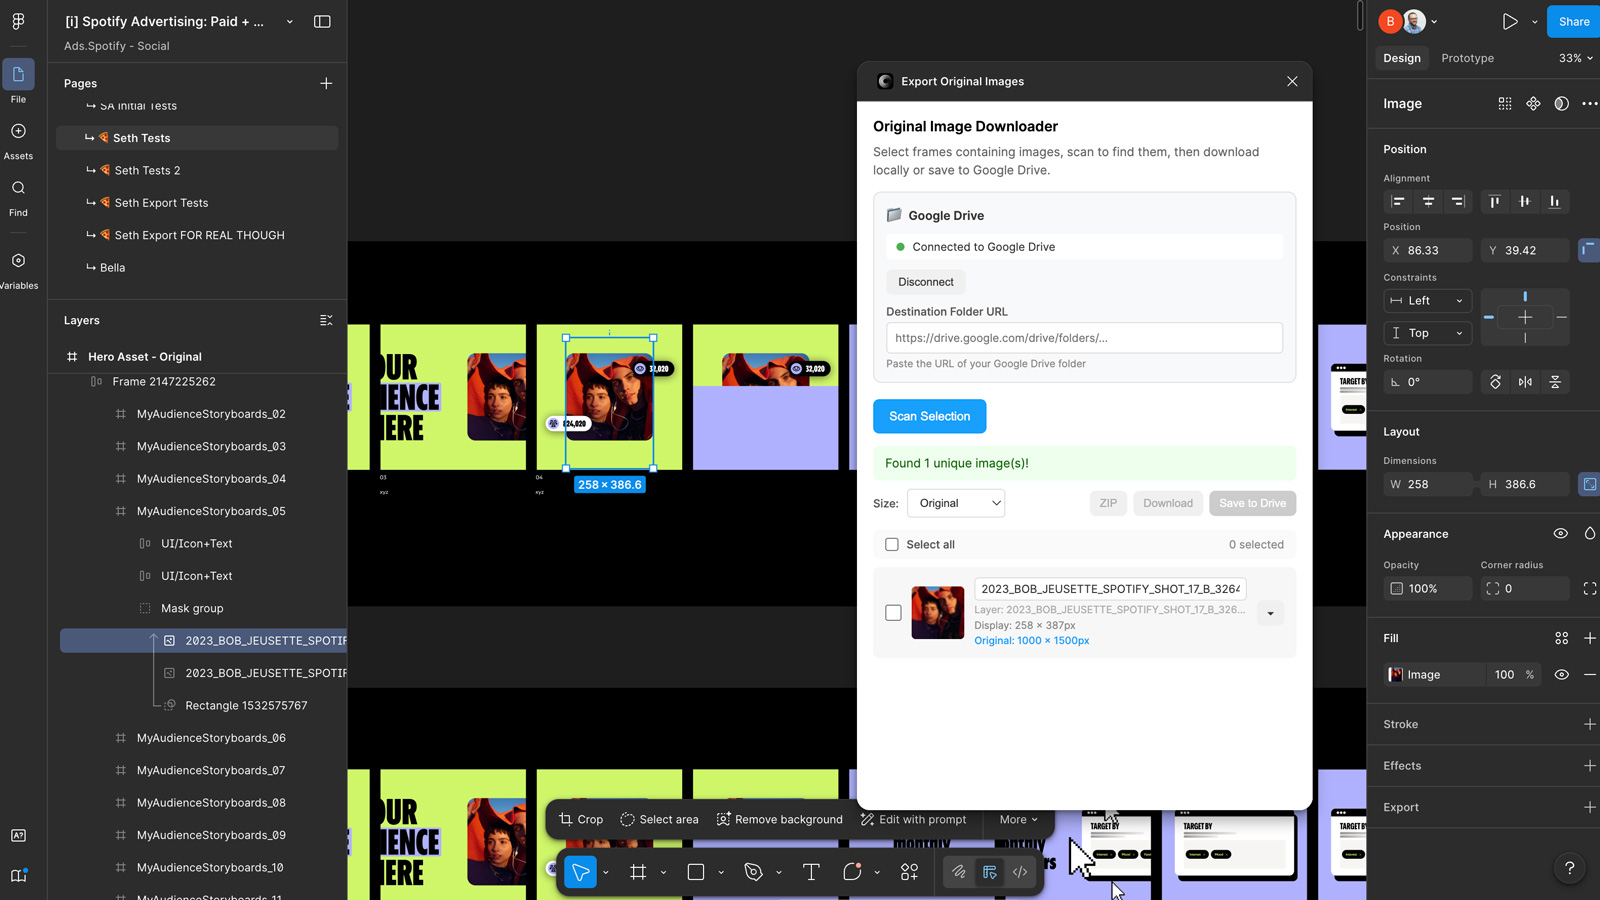Select the Comment tool
Screen dimensions: 1600x900
pyautogui.click(x=852, y=872)
